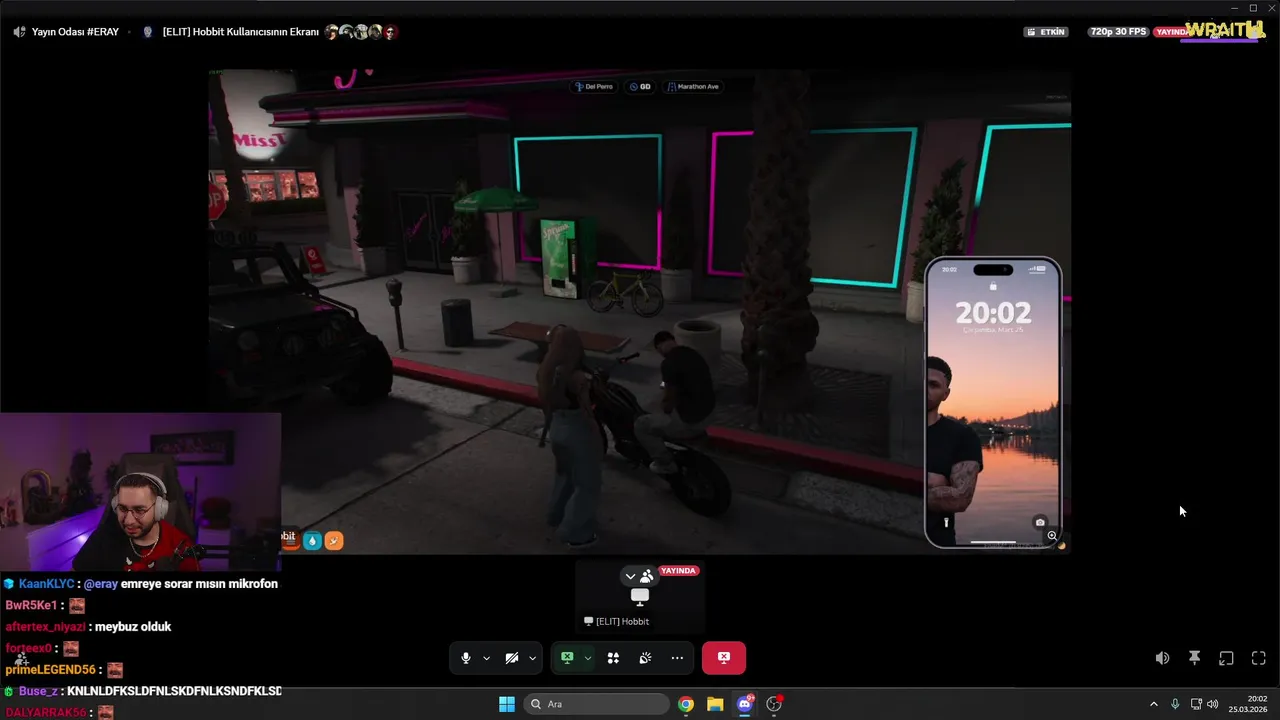Click the system tray microphone icon
The height and width of the screenshot is (720, 1280).
tap(1175, 704)
